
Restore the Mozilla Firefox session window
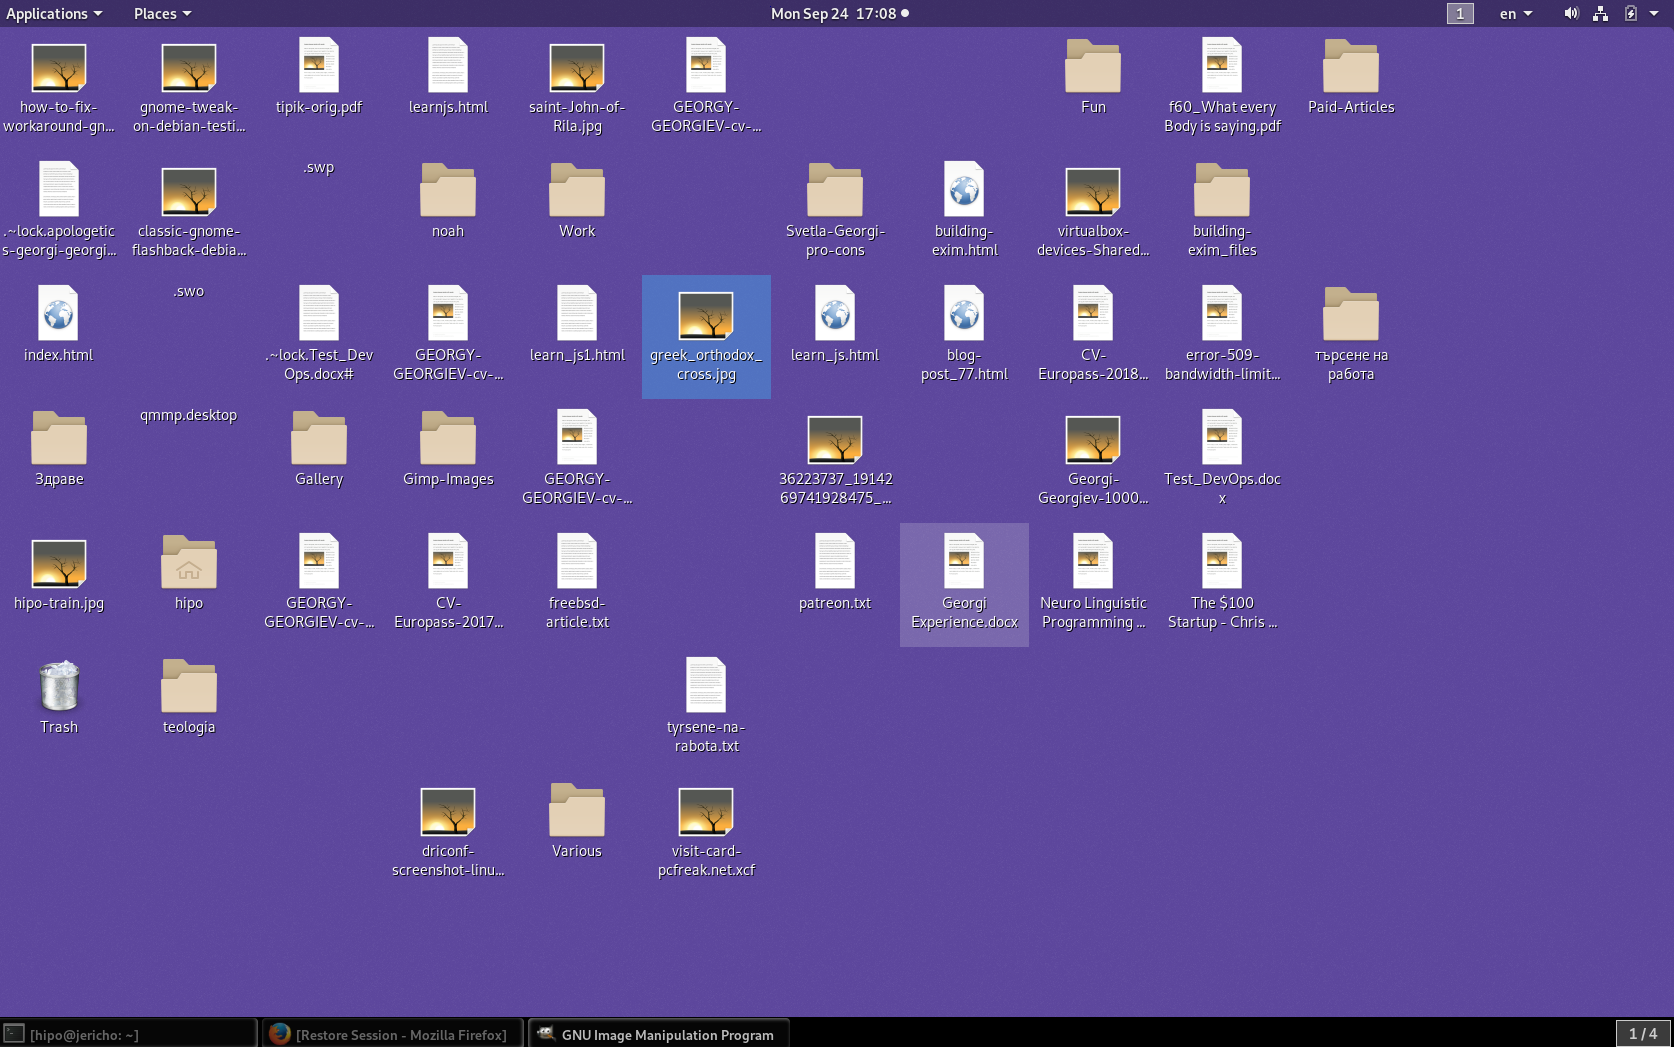pos(391,1034)
